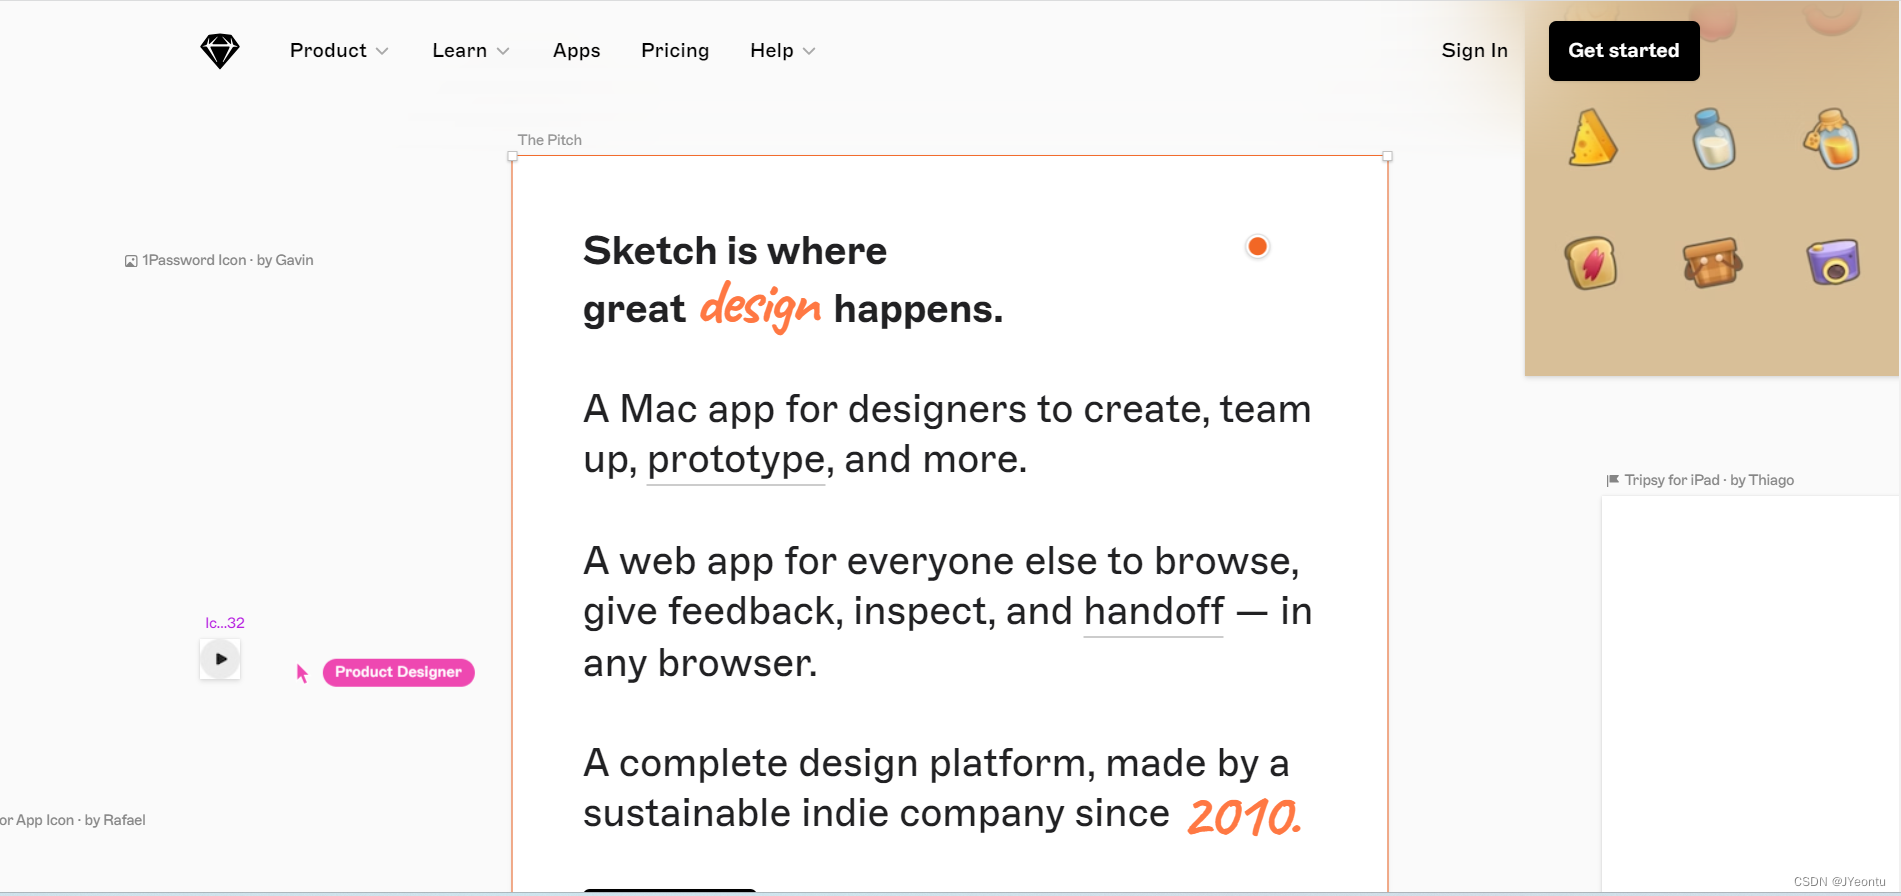Go to the Apps page

coord(577,51)
